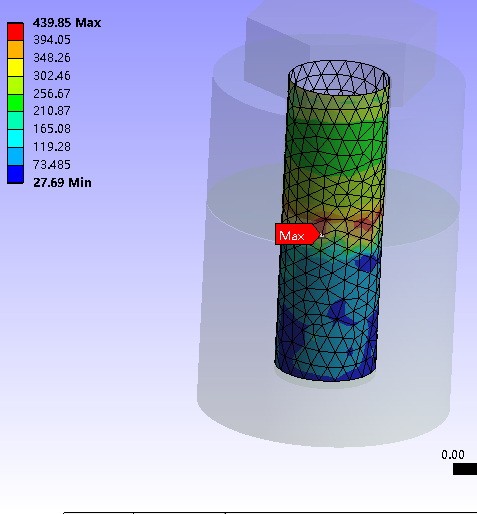Select the cyan legend color band
This screenshot has width=477, height=514.
tap(15, 139)
